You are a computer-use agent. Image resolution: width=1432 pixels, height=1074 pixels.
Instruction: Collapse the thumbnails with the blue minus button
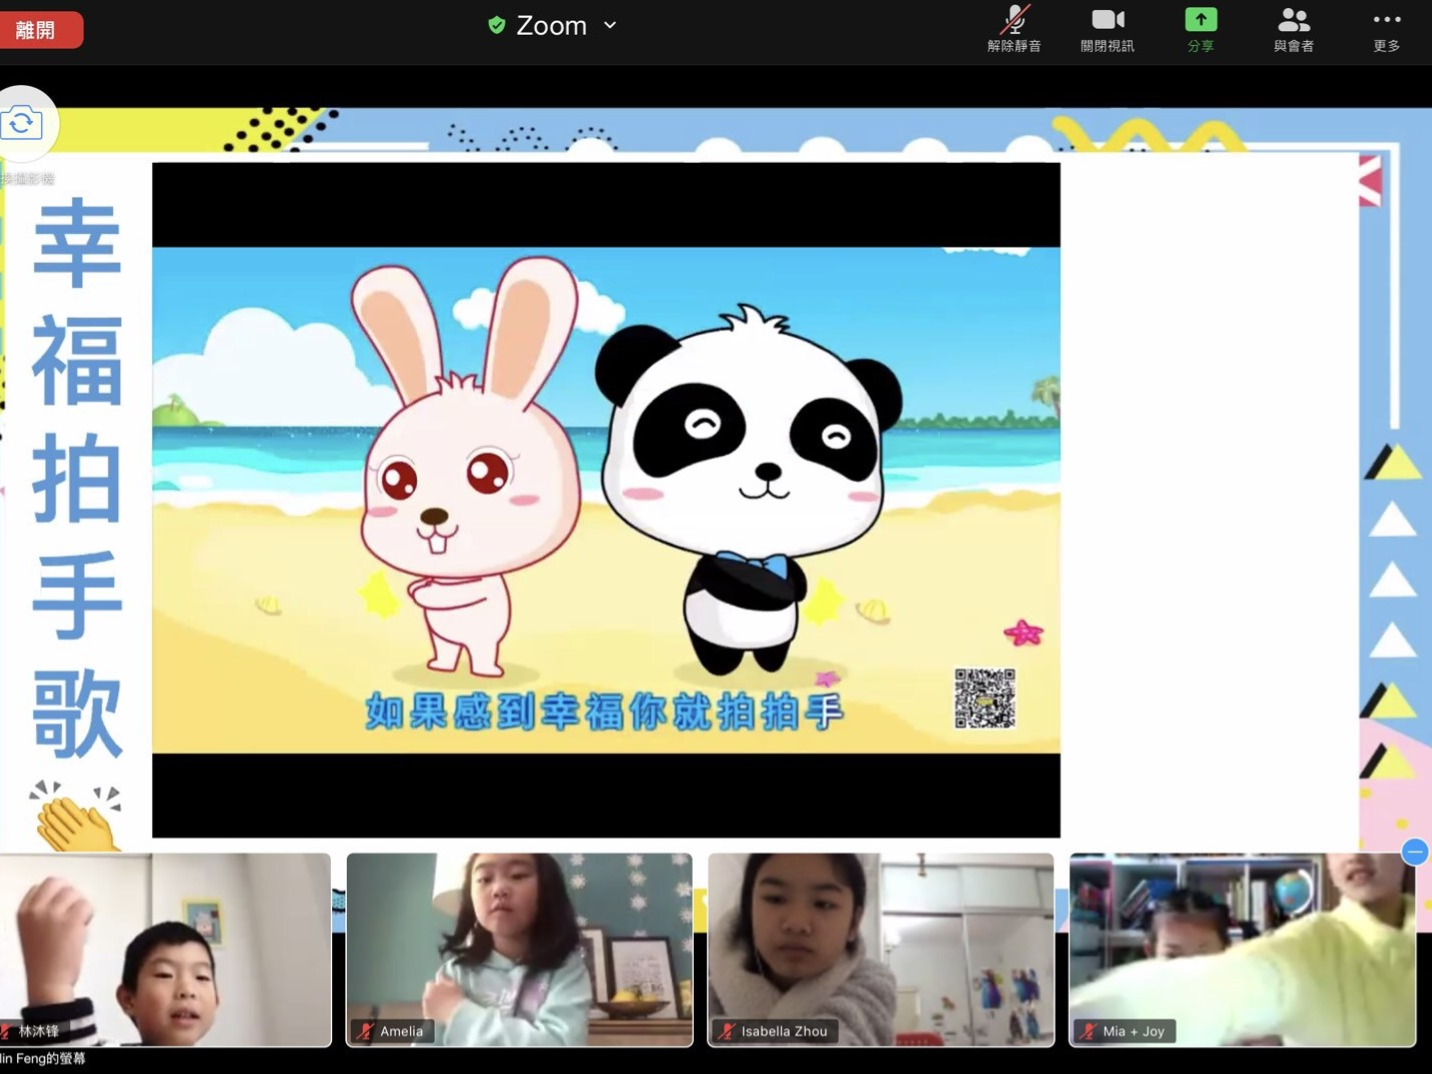click(1414, 852)
